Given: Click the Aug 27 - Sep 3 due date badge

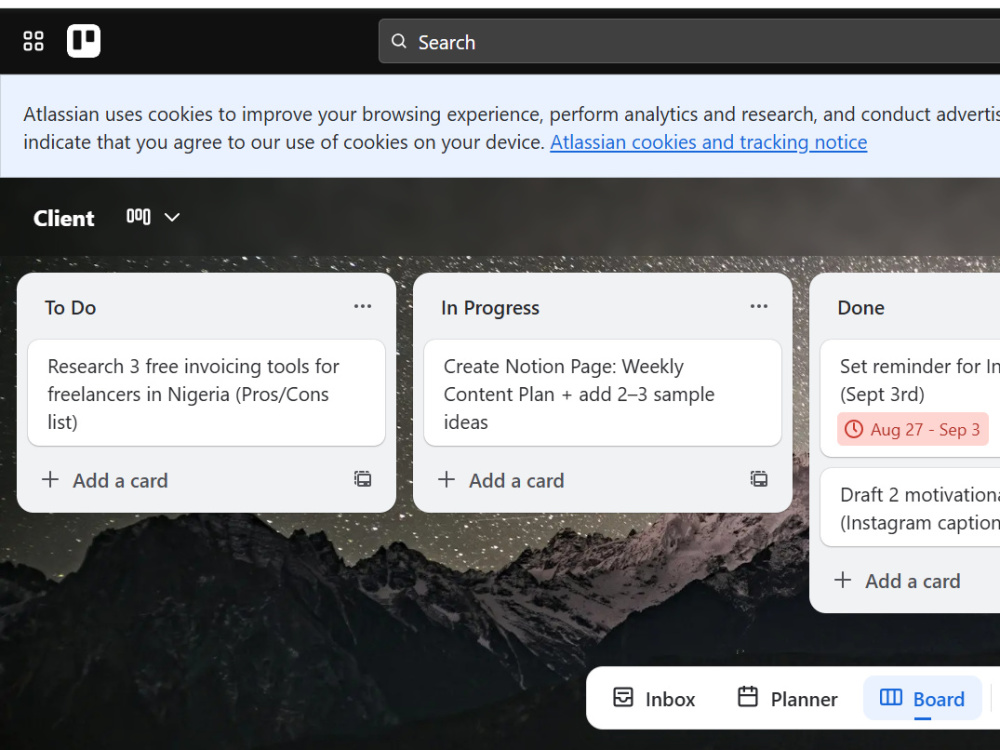Looking at the screenshot, I should pos(913,429).
